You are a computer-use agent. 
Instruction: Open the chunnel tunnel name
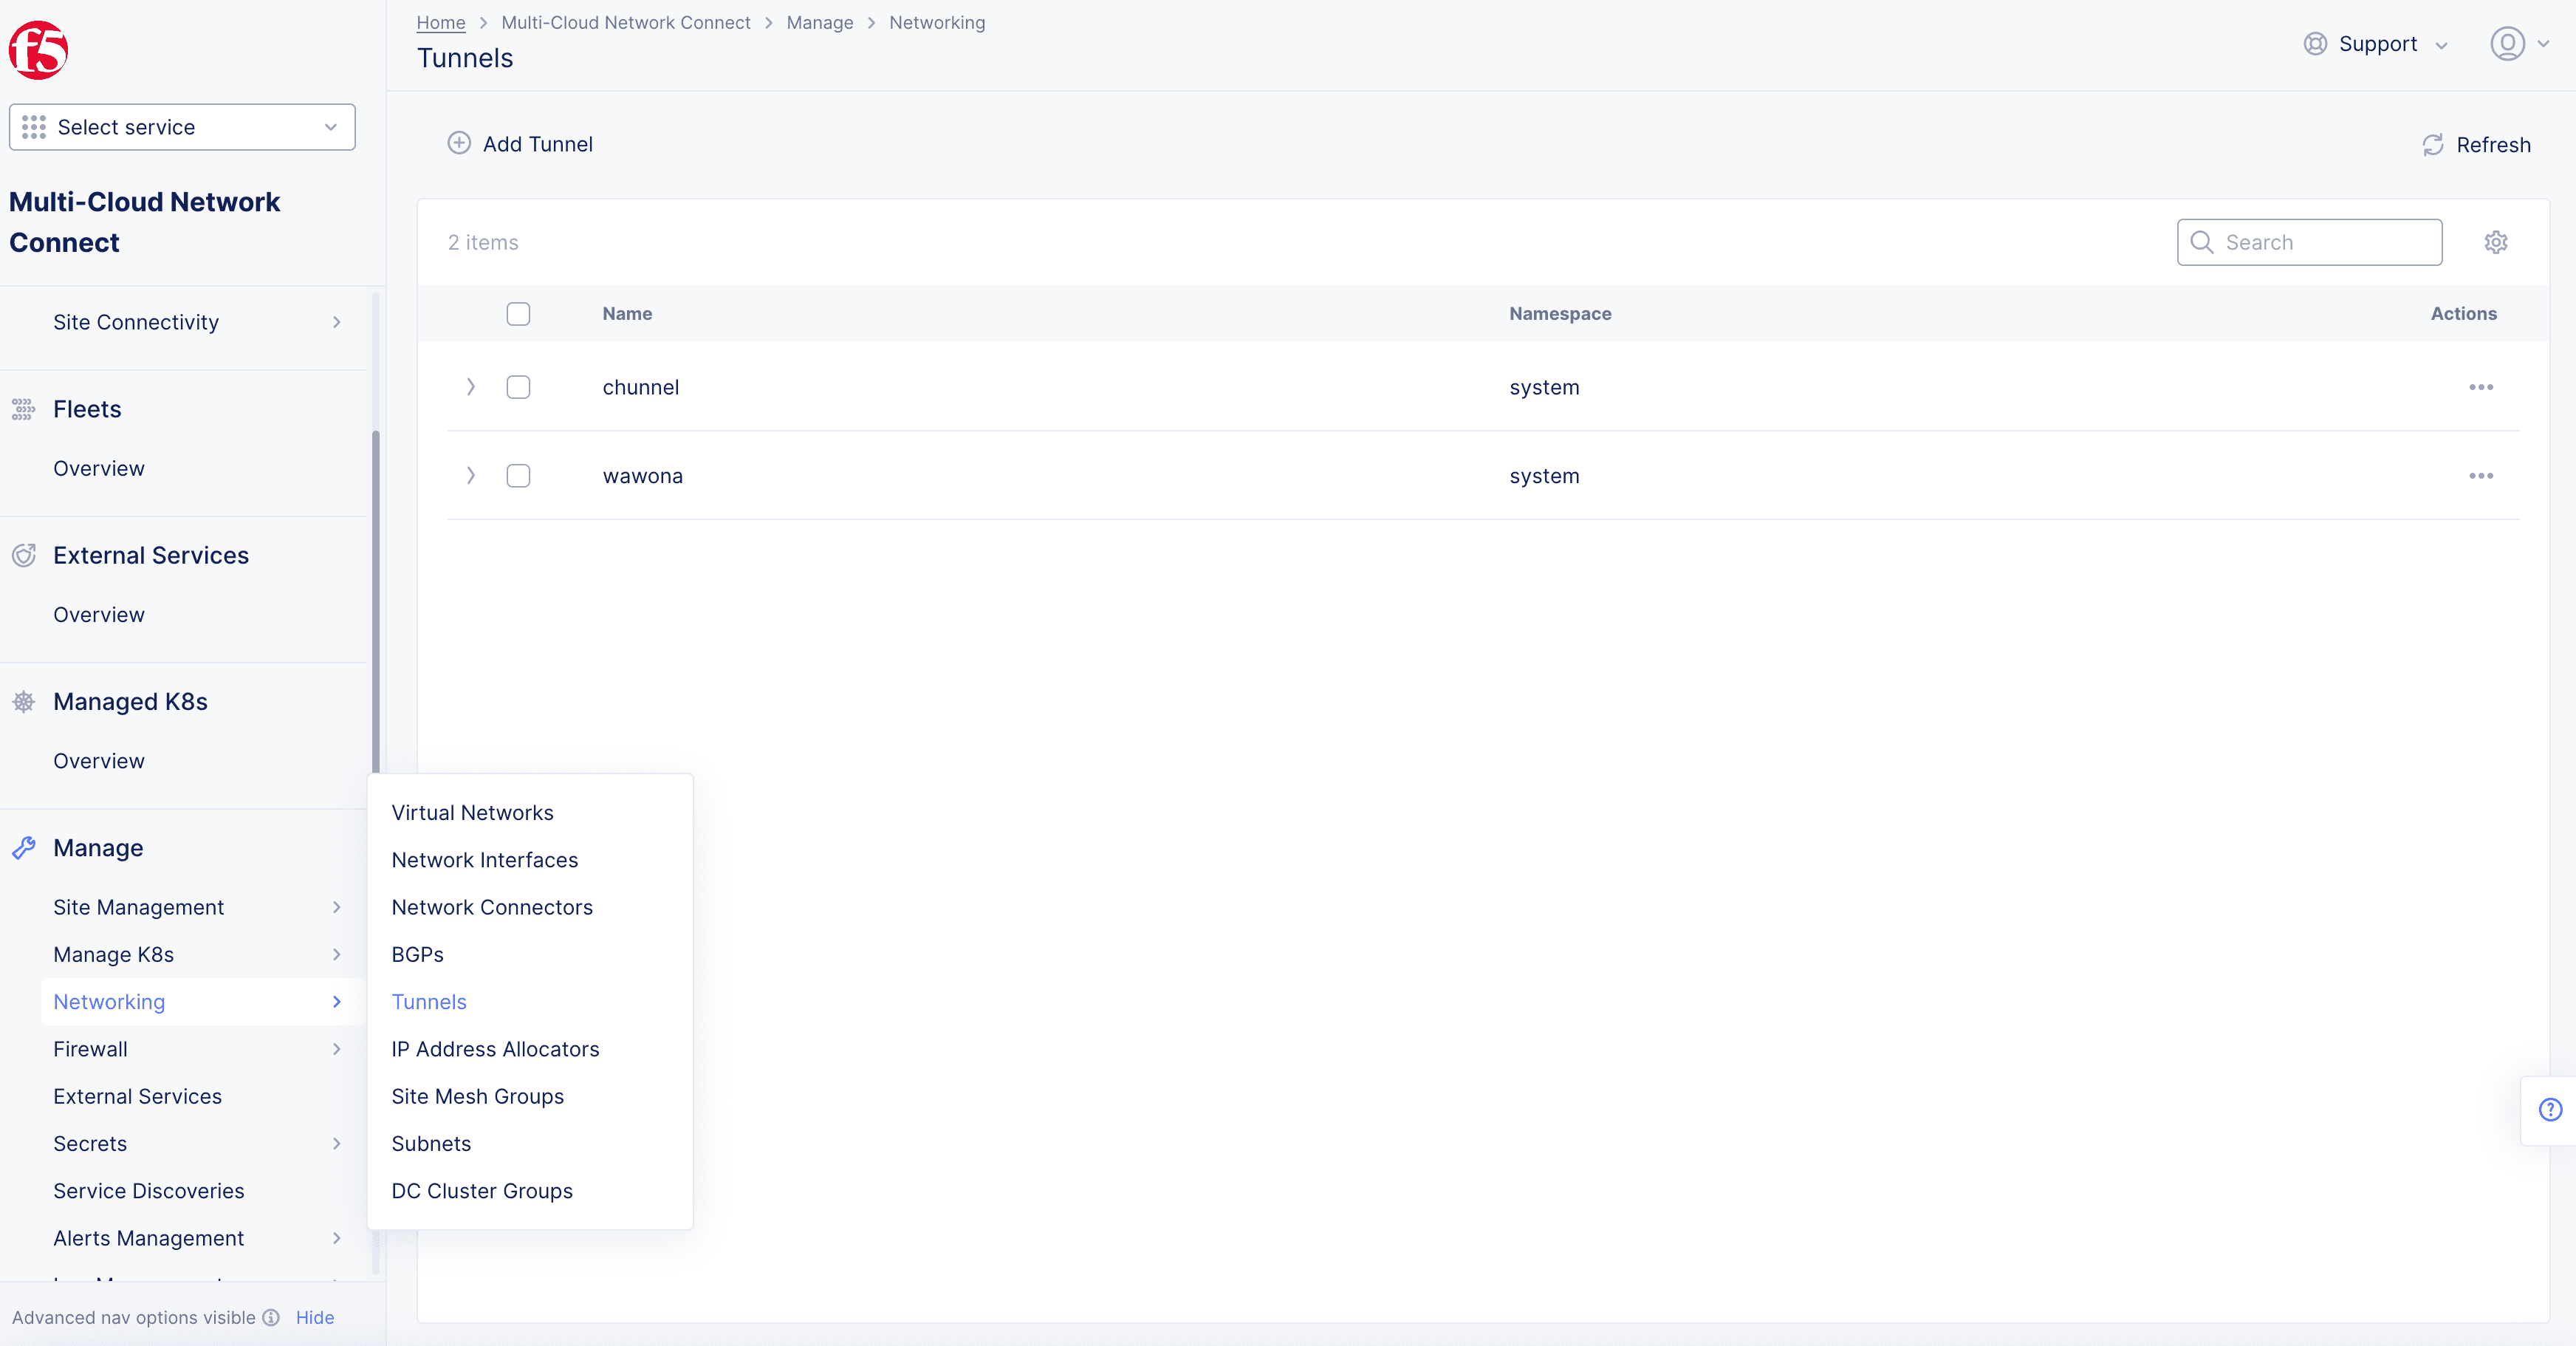641,387
